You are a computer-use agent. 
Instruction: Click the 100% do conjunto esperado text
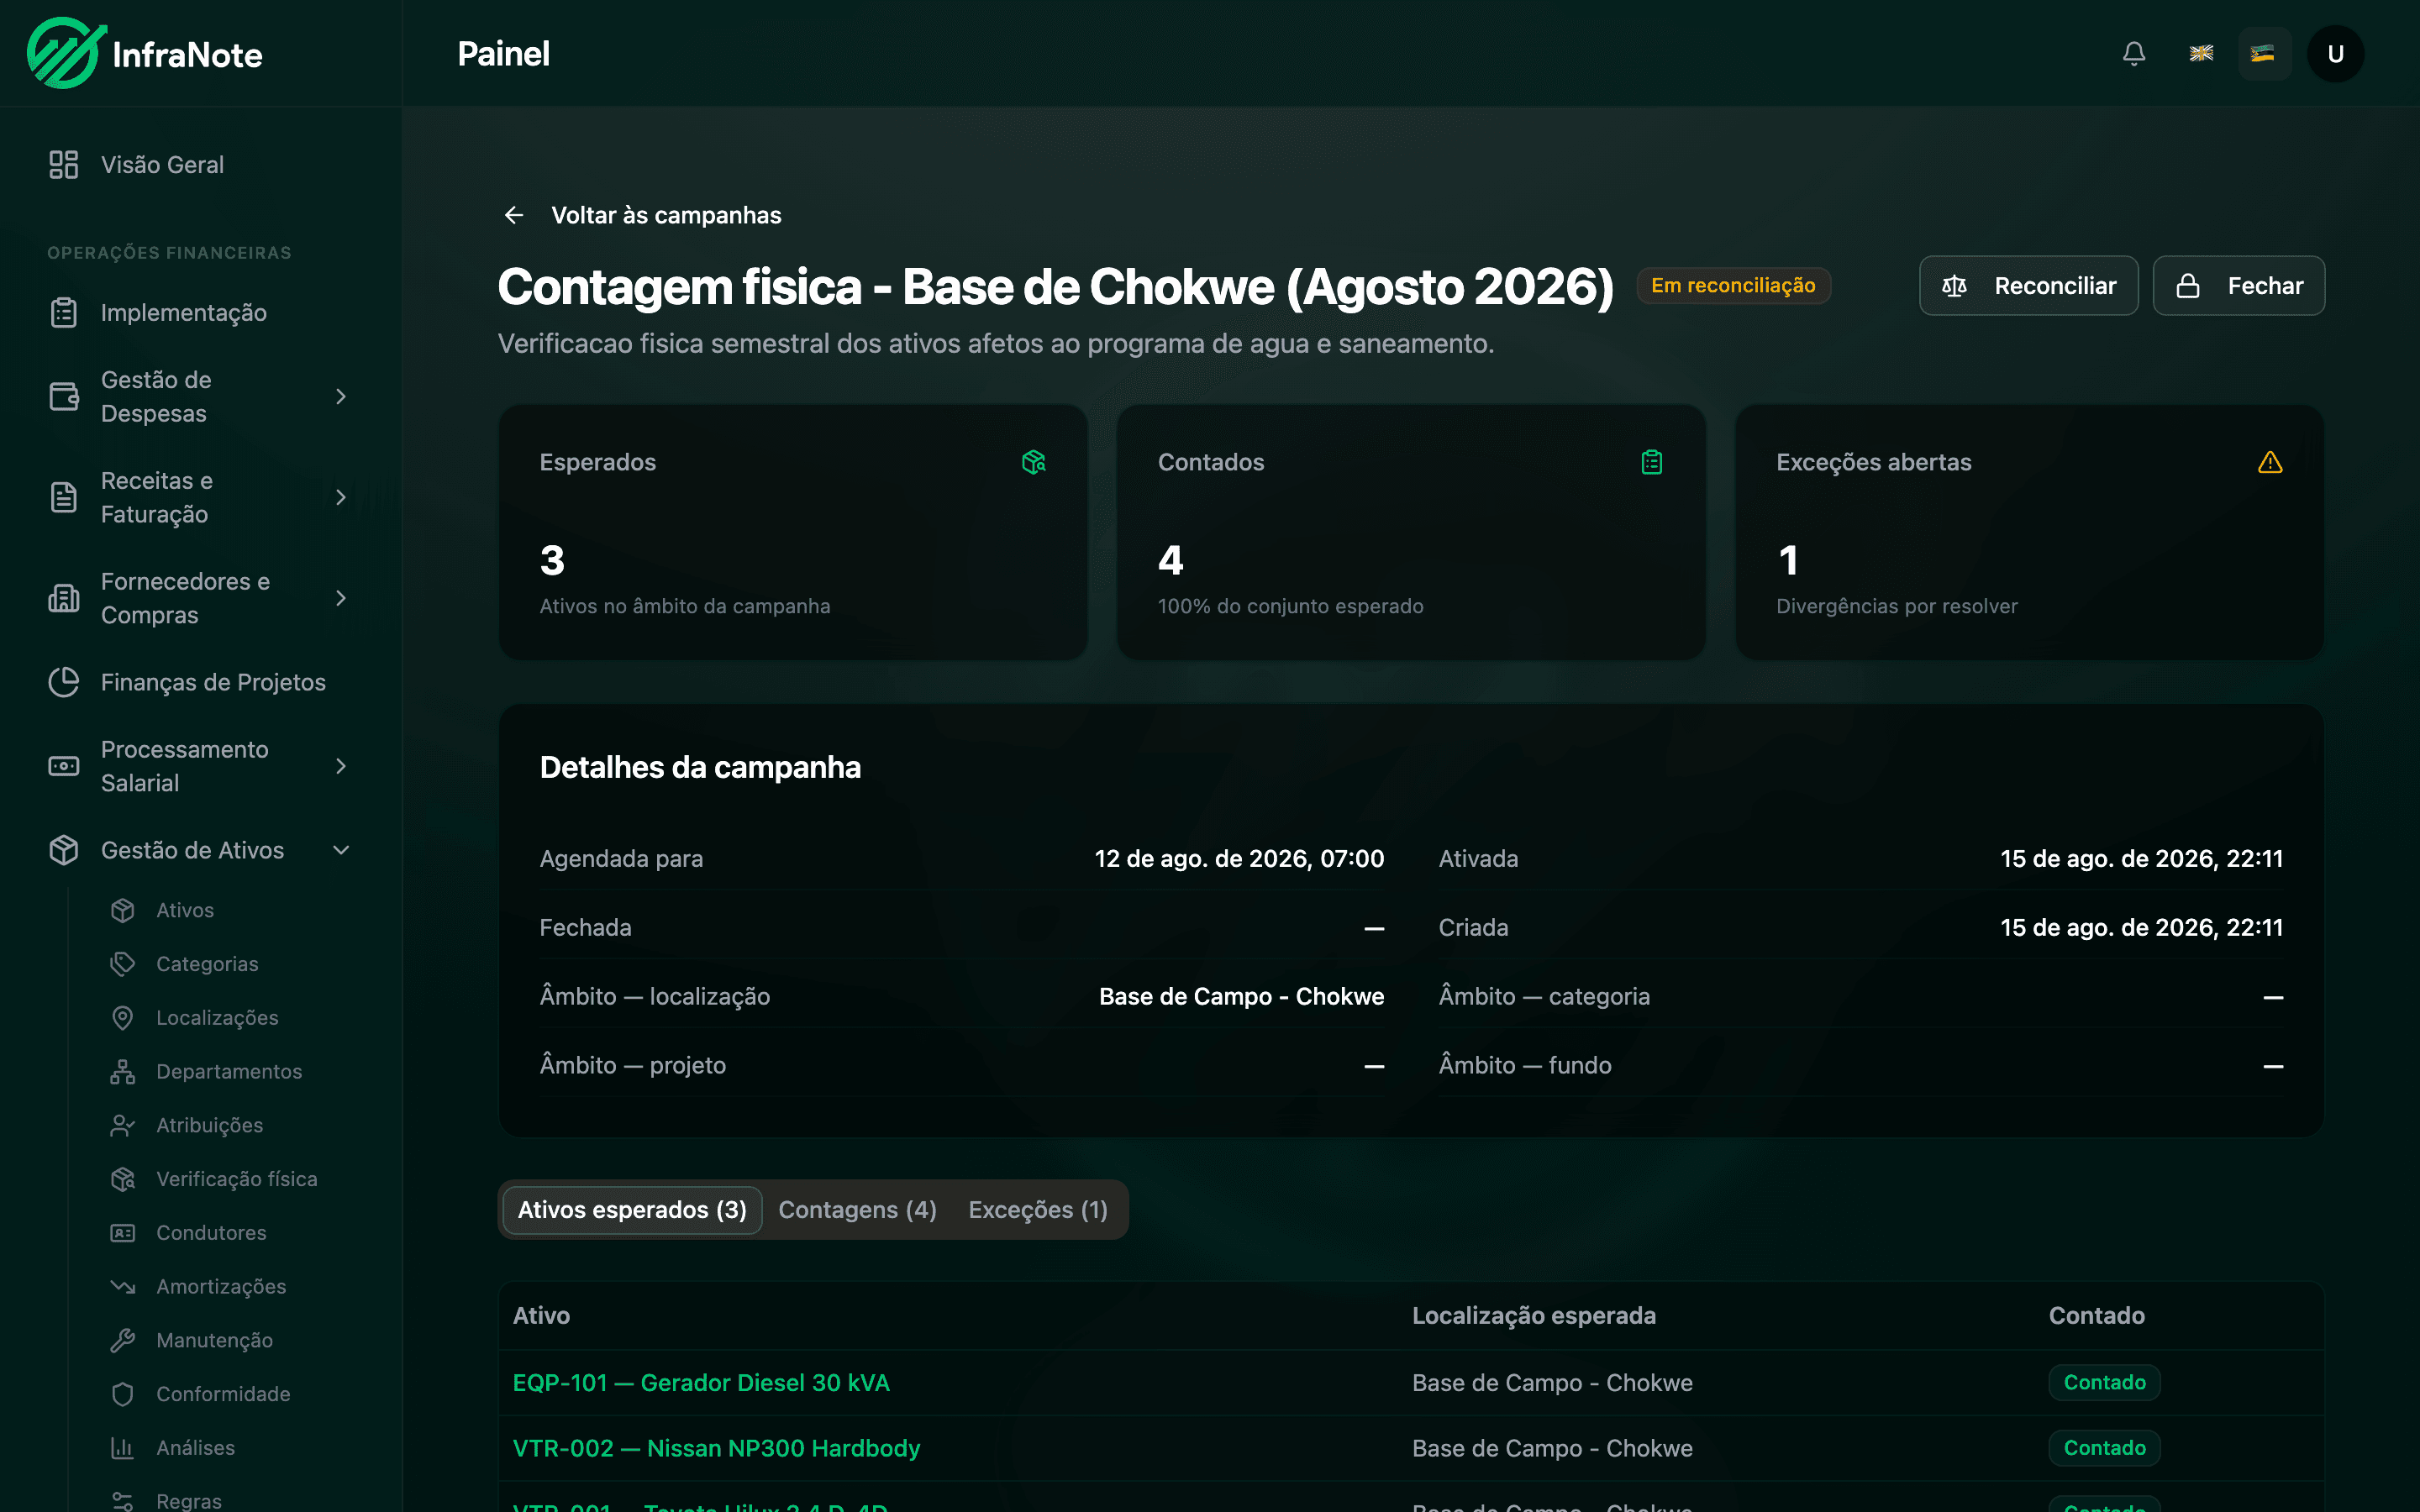[1290, 606]
